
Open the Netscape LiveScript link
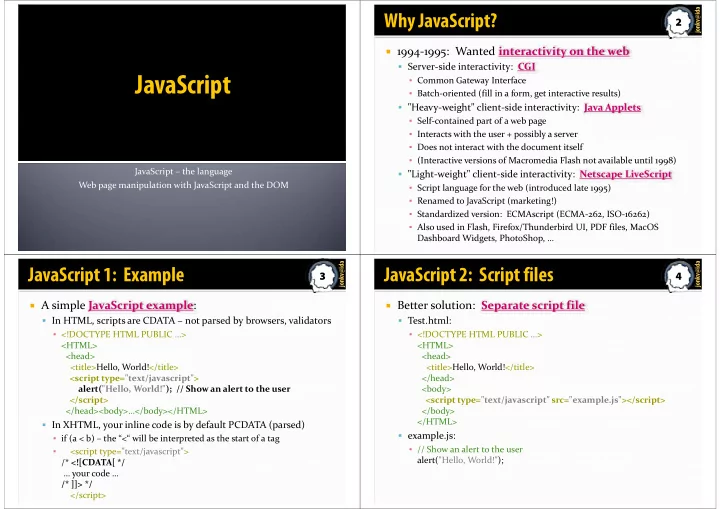pos(625,174)
